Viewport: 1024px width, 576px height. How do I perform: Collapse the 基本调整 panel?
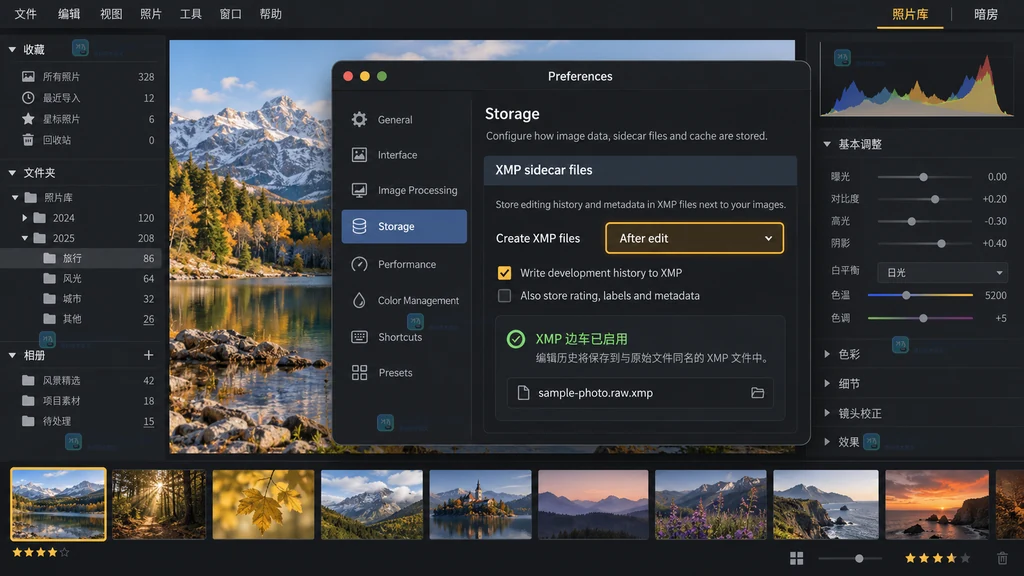pos(827,144)
